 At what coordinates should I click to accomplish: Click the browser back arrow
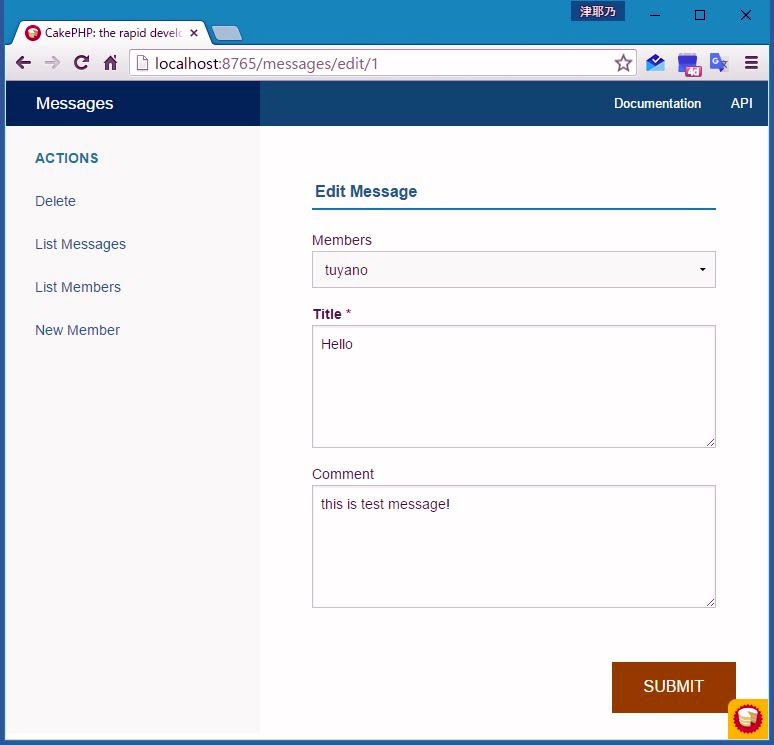[x=23, y=63]
